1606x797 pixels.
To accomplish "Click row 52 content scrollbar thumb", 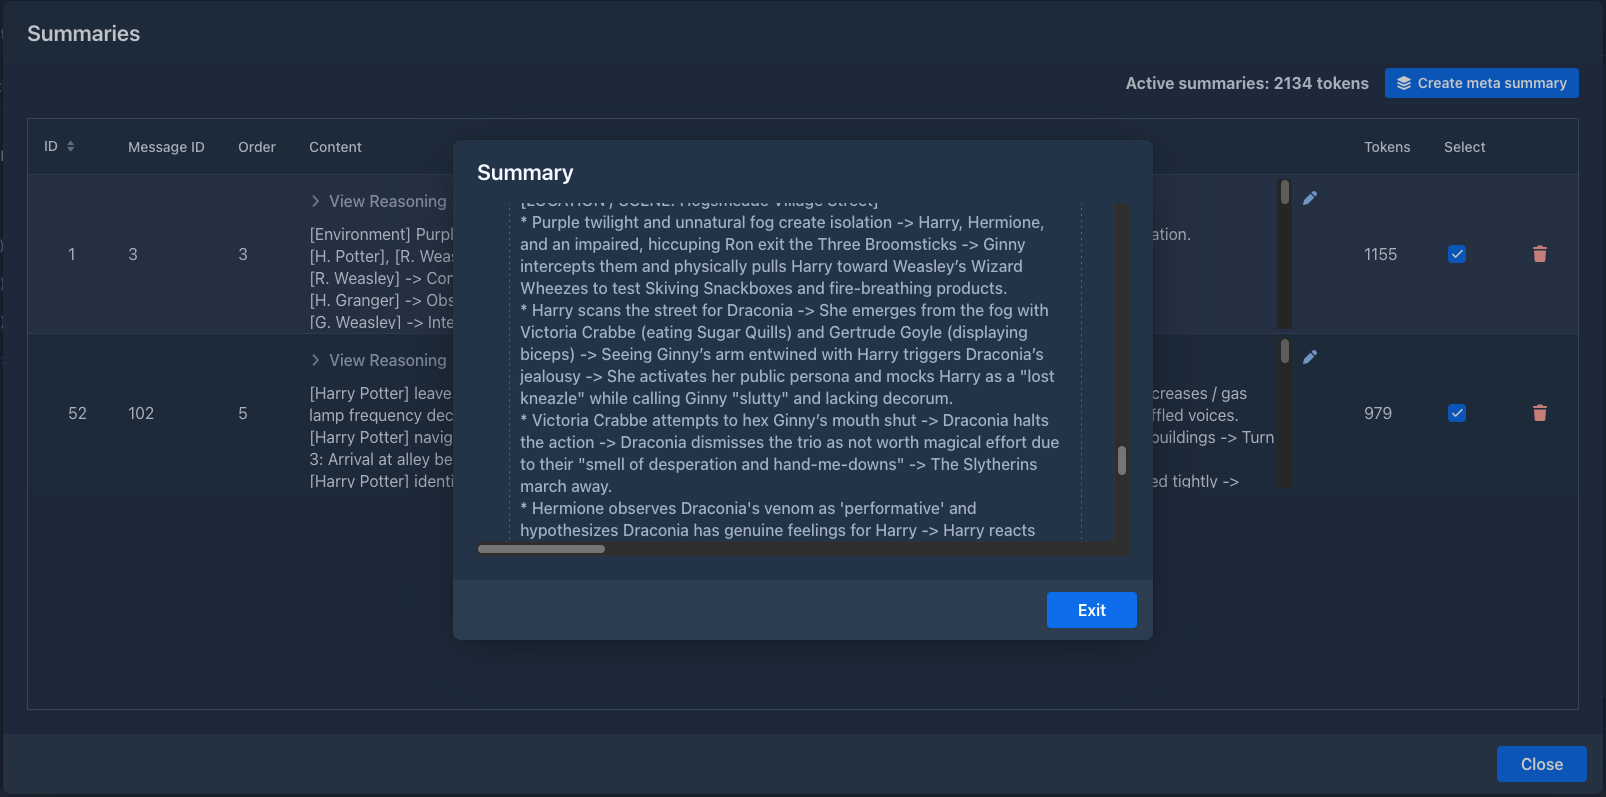I will [x=1285, y=351].
